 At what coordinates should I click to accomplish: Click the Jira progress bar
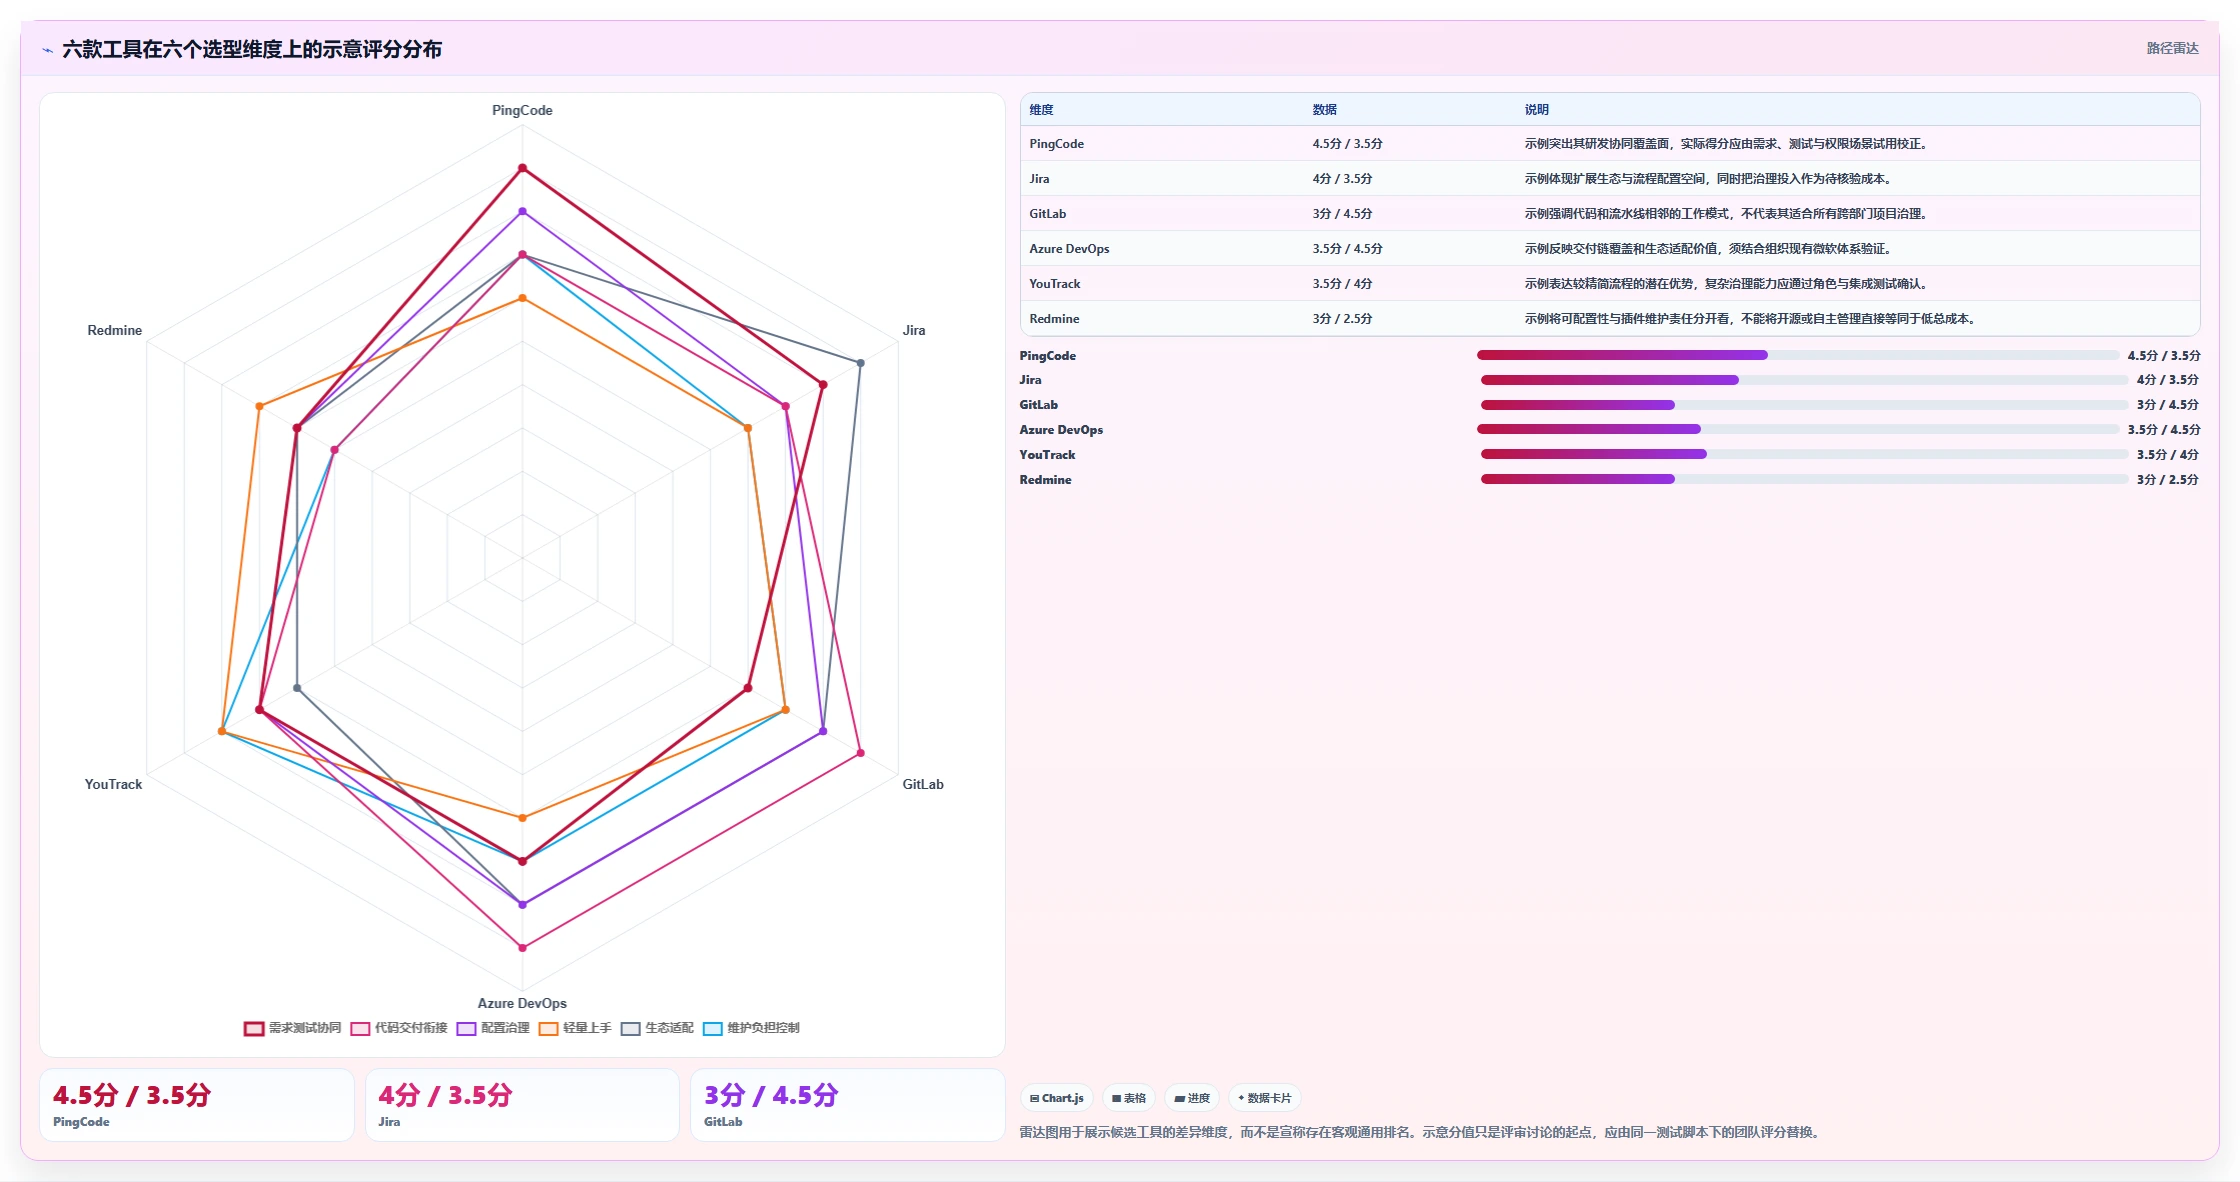click(1804, 380)
